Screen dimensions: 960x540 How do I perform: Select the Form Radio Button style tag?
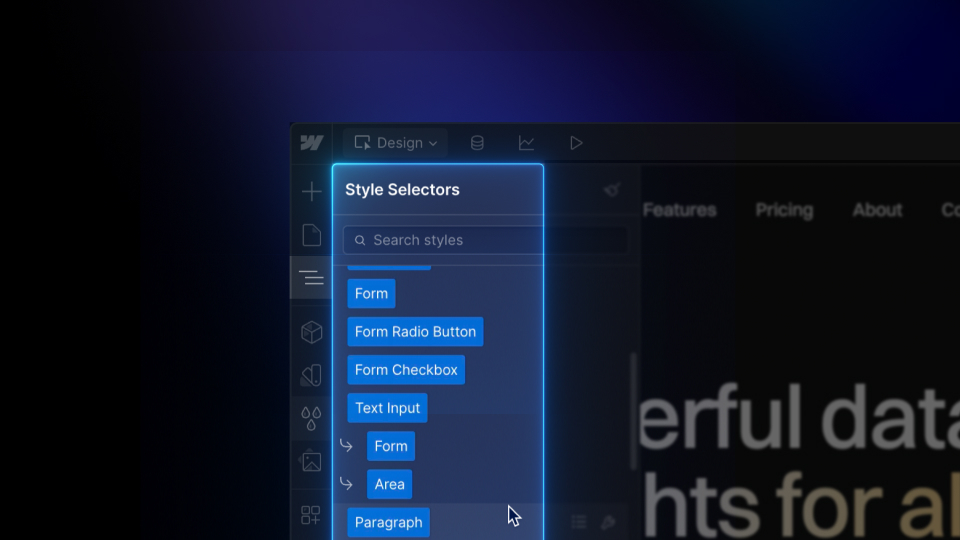(415, 332)
